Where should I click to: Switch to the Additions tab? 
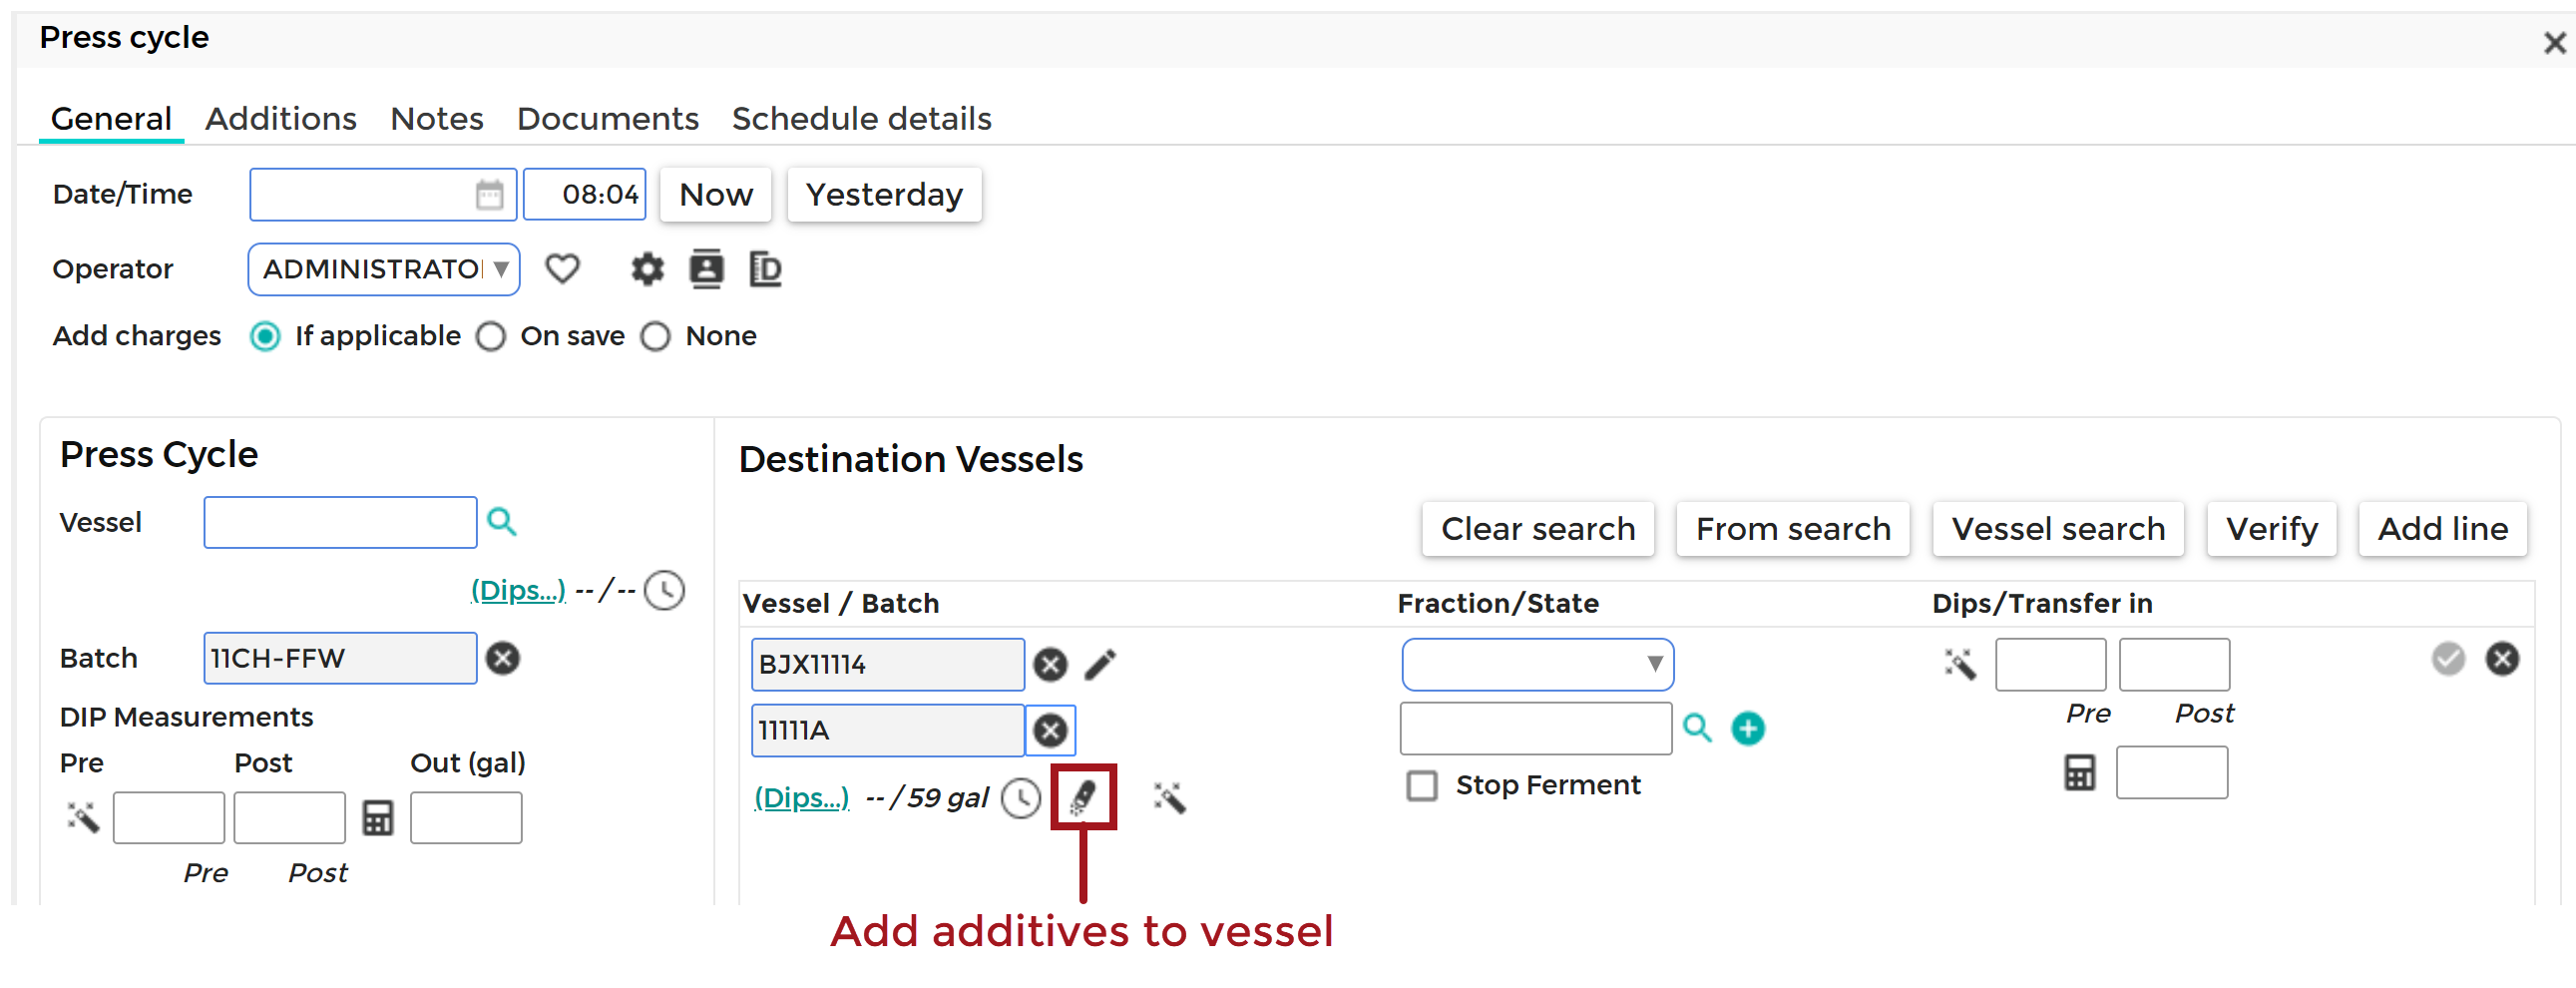[280, 119]
